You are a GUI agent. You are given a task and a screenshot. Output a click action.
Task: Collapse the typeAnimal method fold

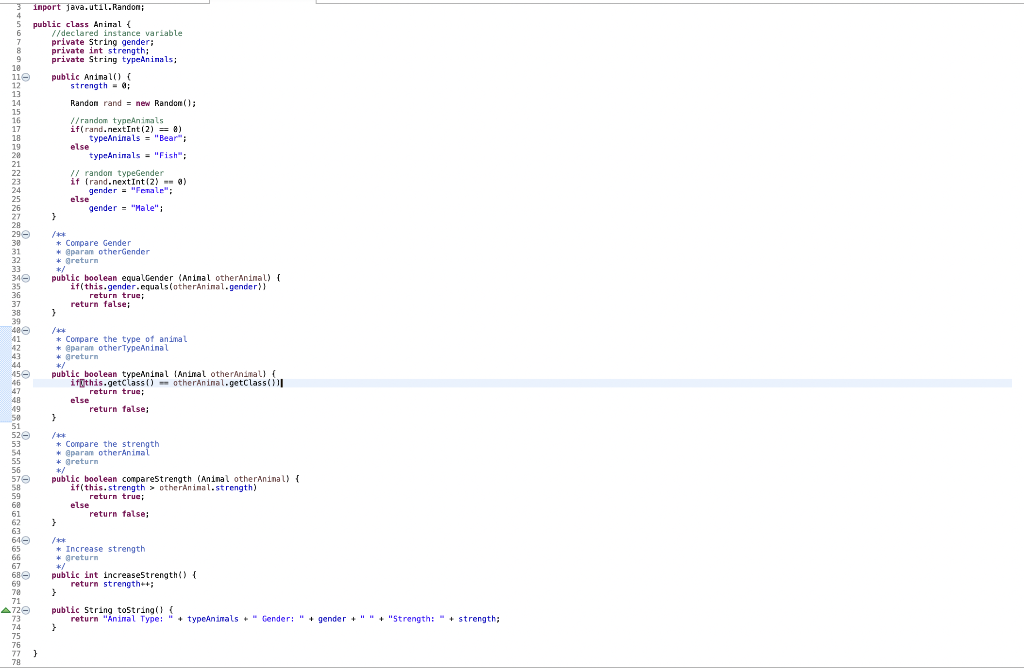click(24, 374)
